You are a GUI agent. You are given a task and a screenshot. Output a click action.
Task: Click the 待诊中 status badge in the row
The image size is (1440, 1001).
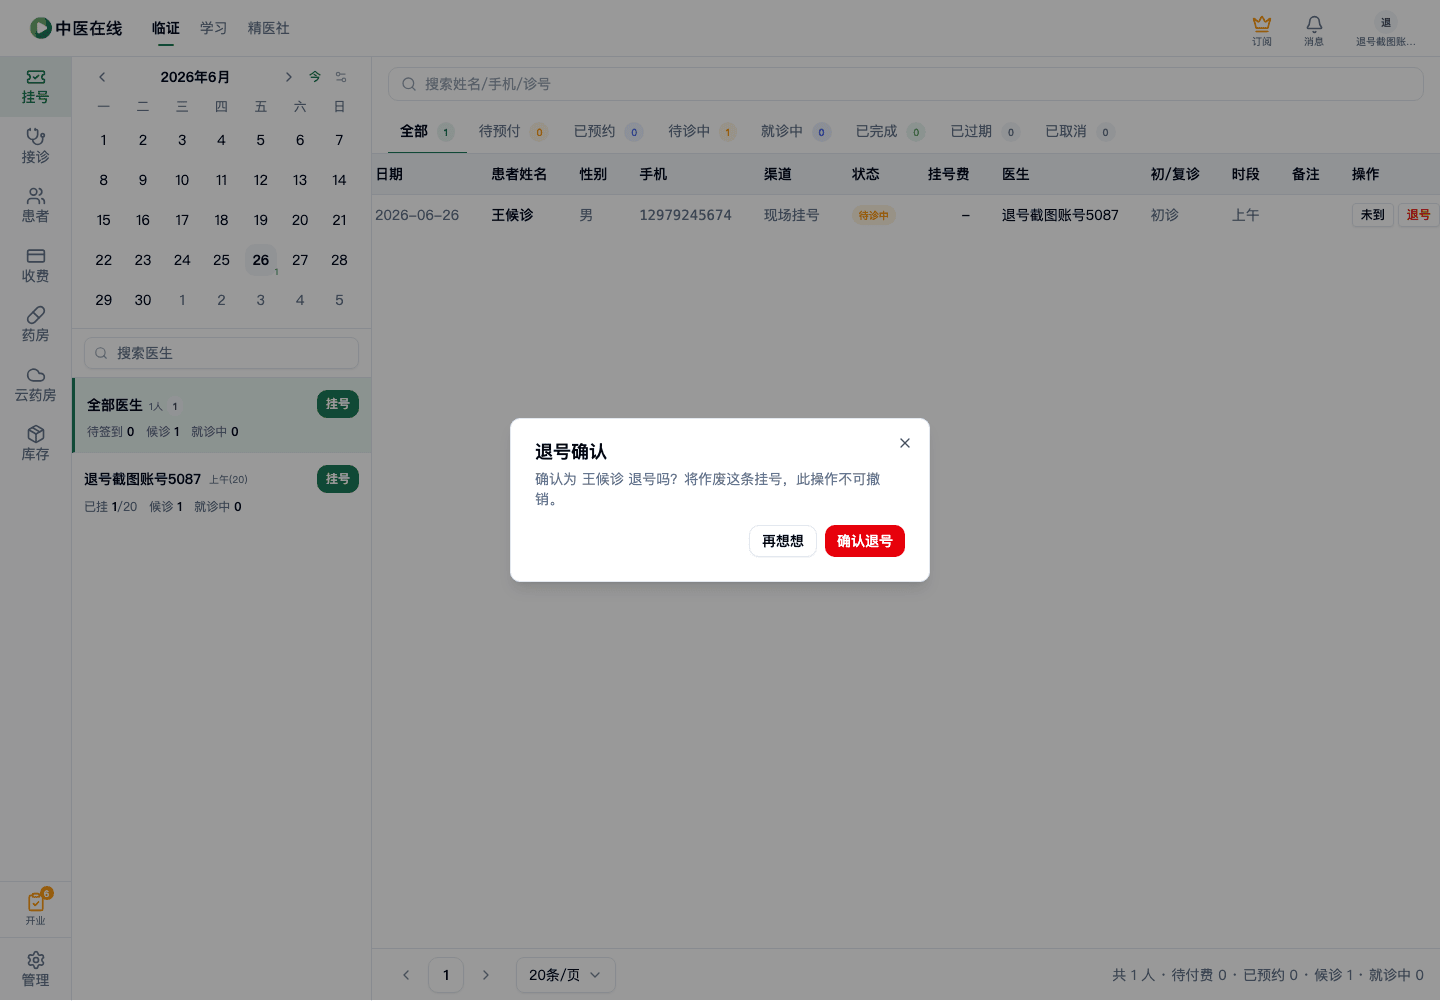pyautogui.click(x=874, y=215)
